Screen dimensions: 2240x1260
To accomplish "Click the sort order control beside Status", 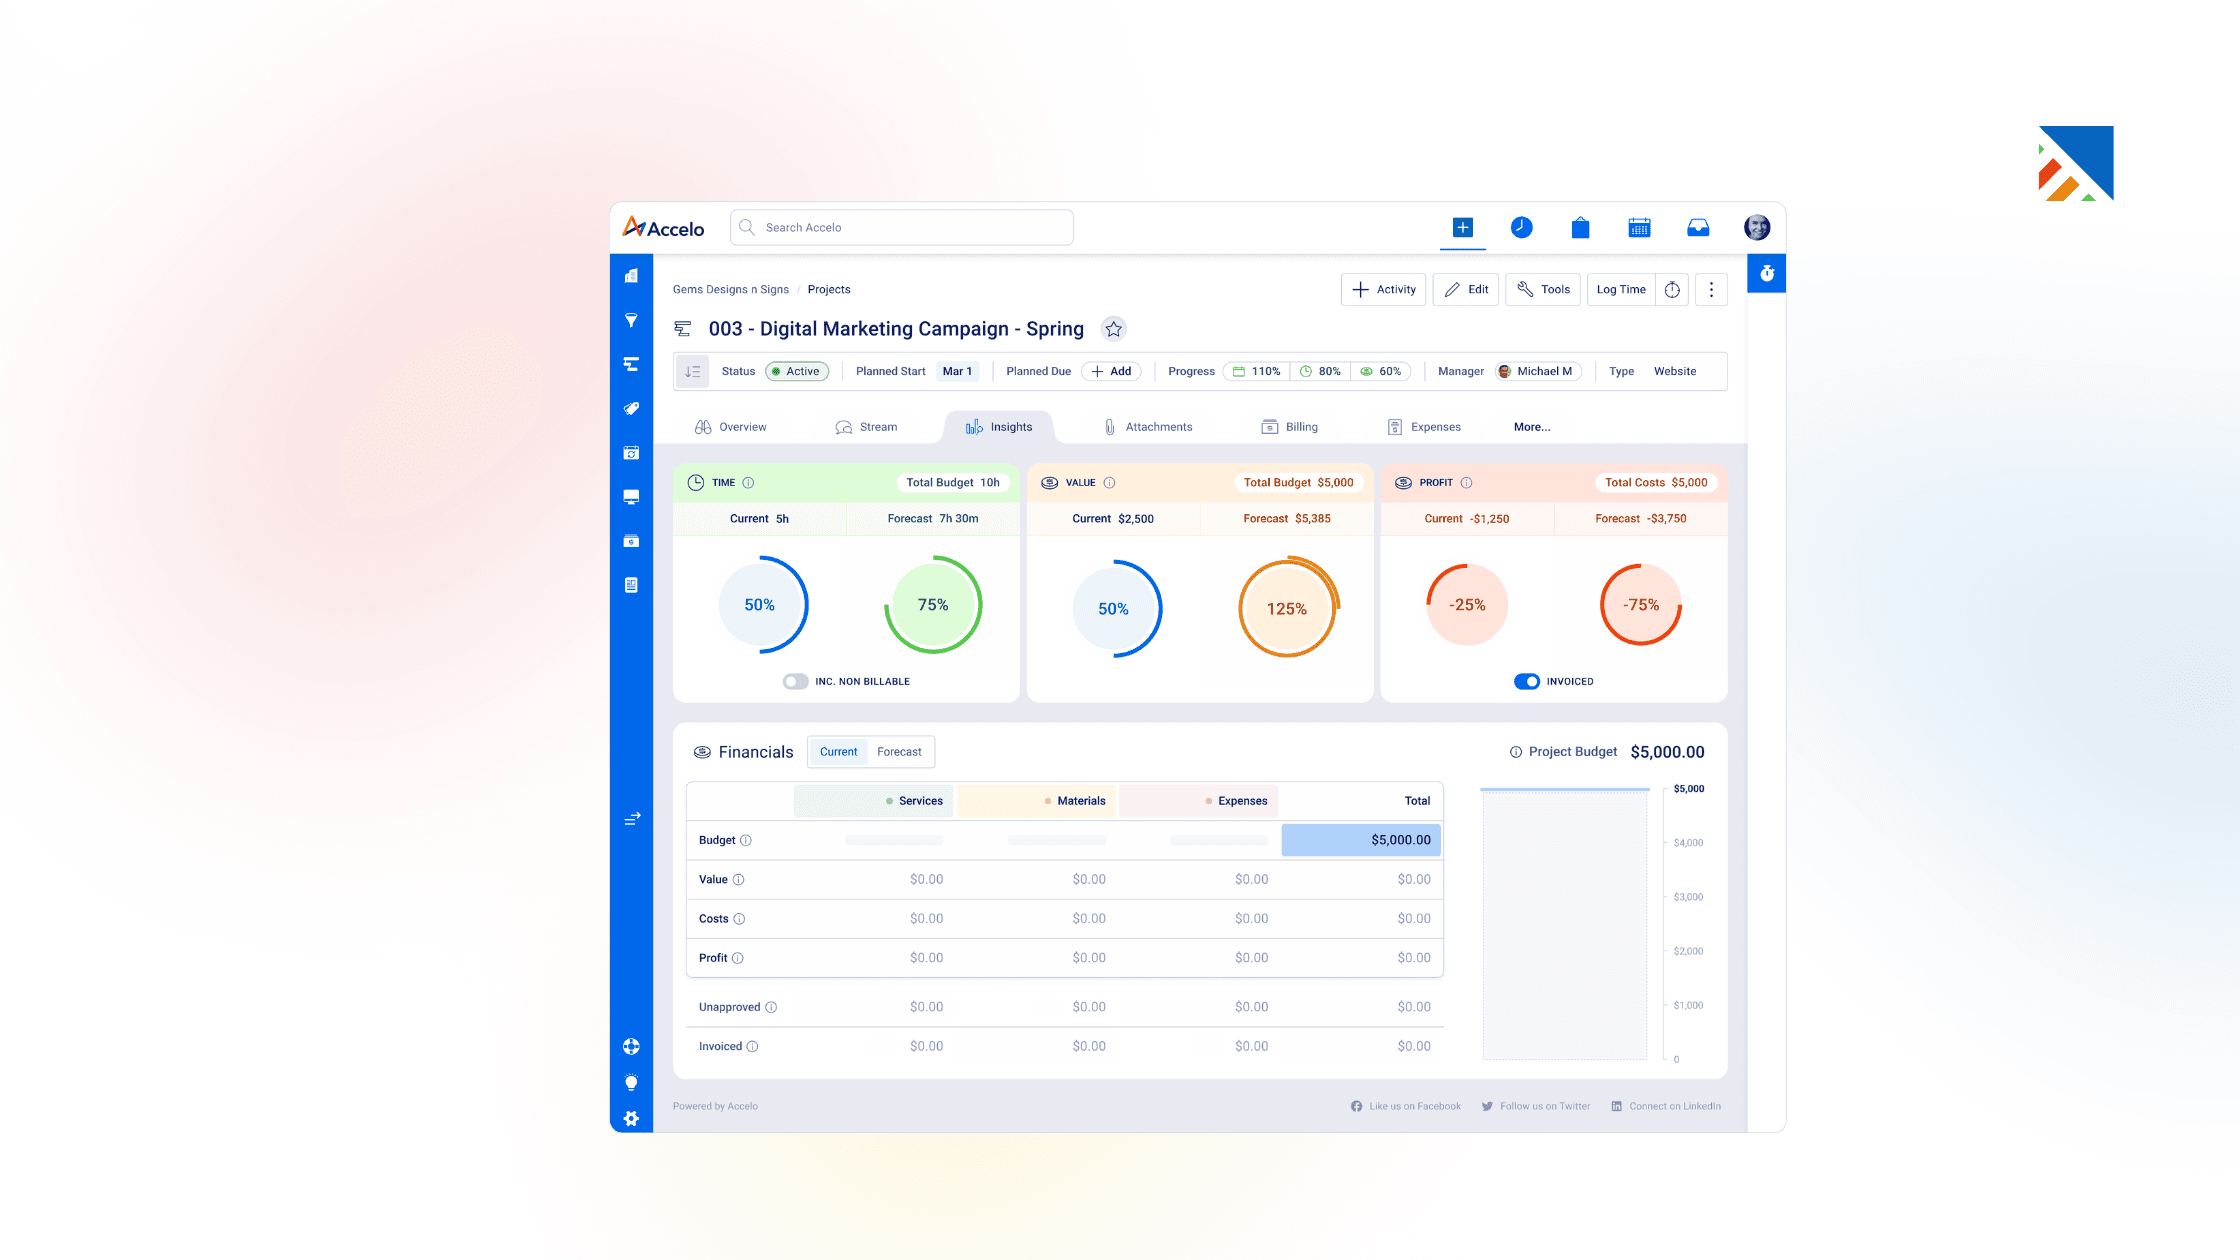I will [x=692, y=371].
